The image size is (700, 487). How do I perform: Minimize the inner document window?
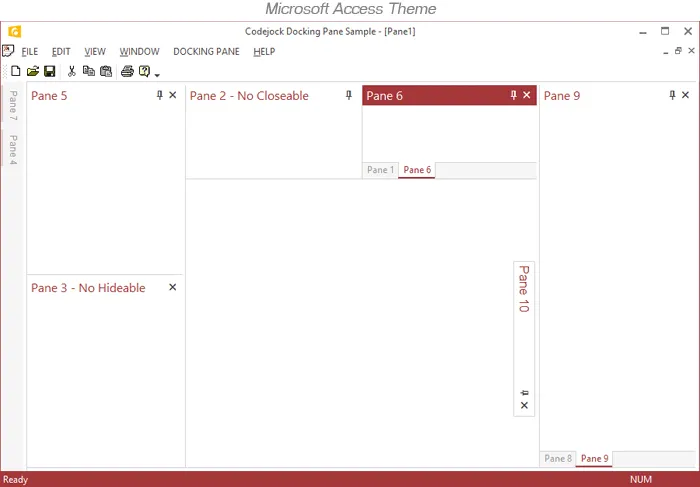point(666,52)
